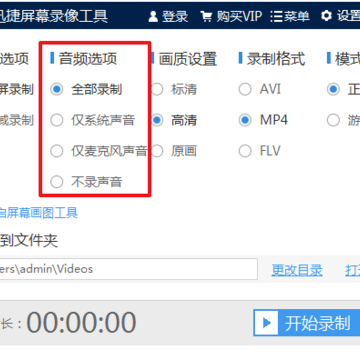Click the login user icon

point(153,16)
